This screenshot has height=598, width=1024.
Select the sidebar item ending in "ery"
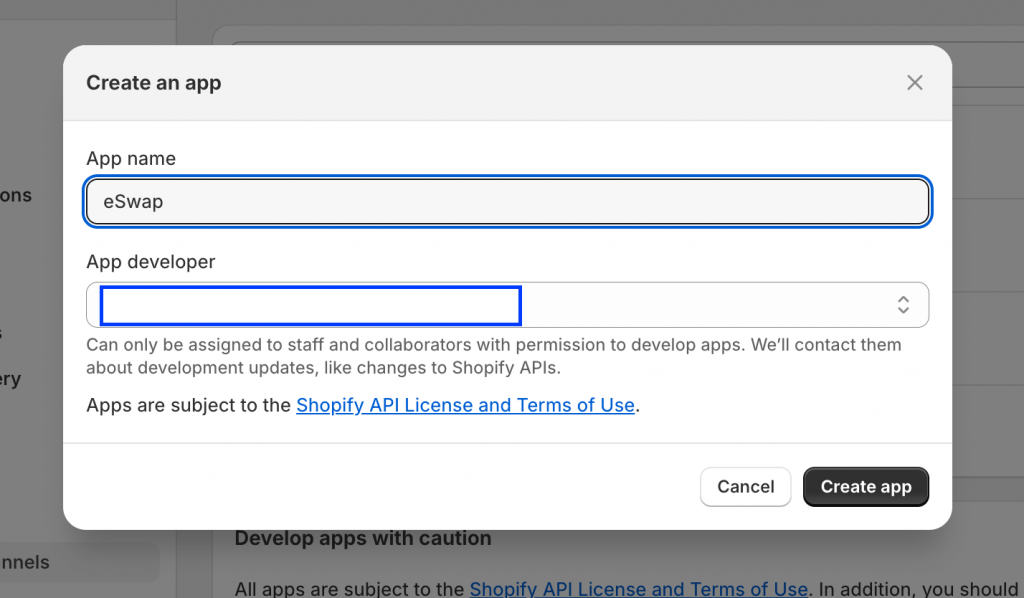point(12,379)
